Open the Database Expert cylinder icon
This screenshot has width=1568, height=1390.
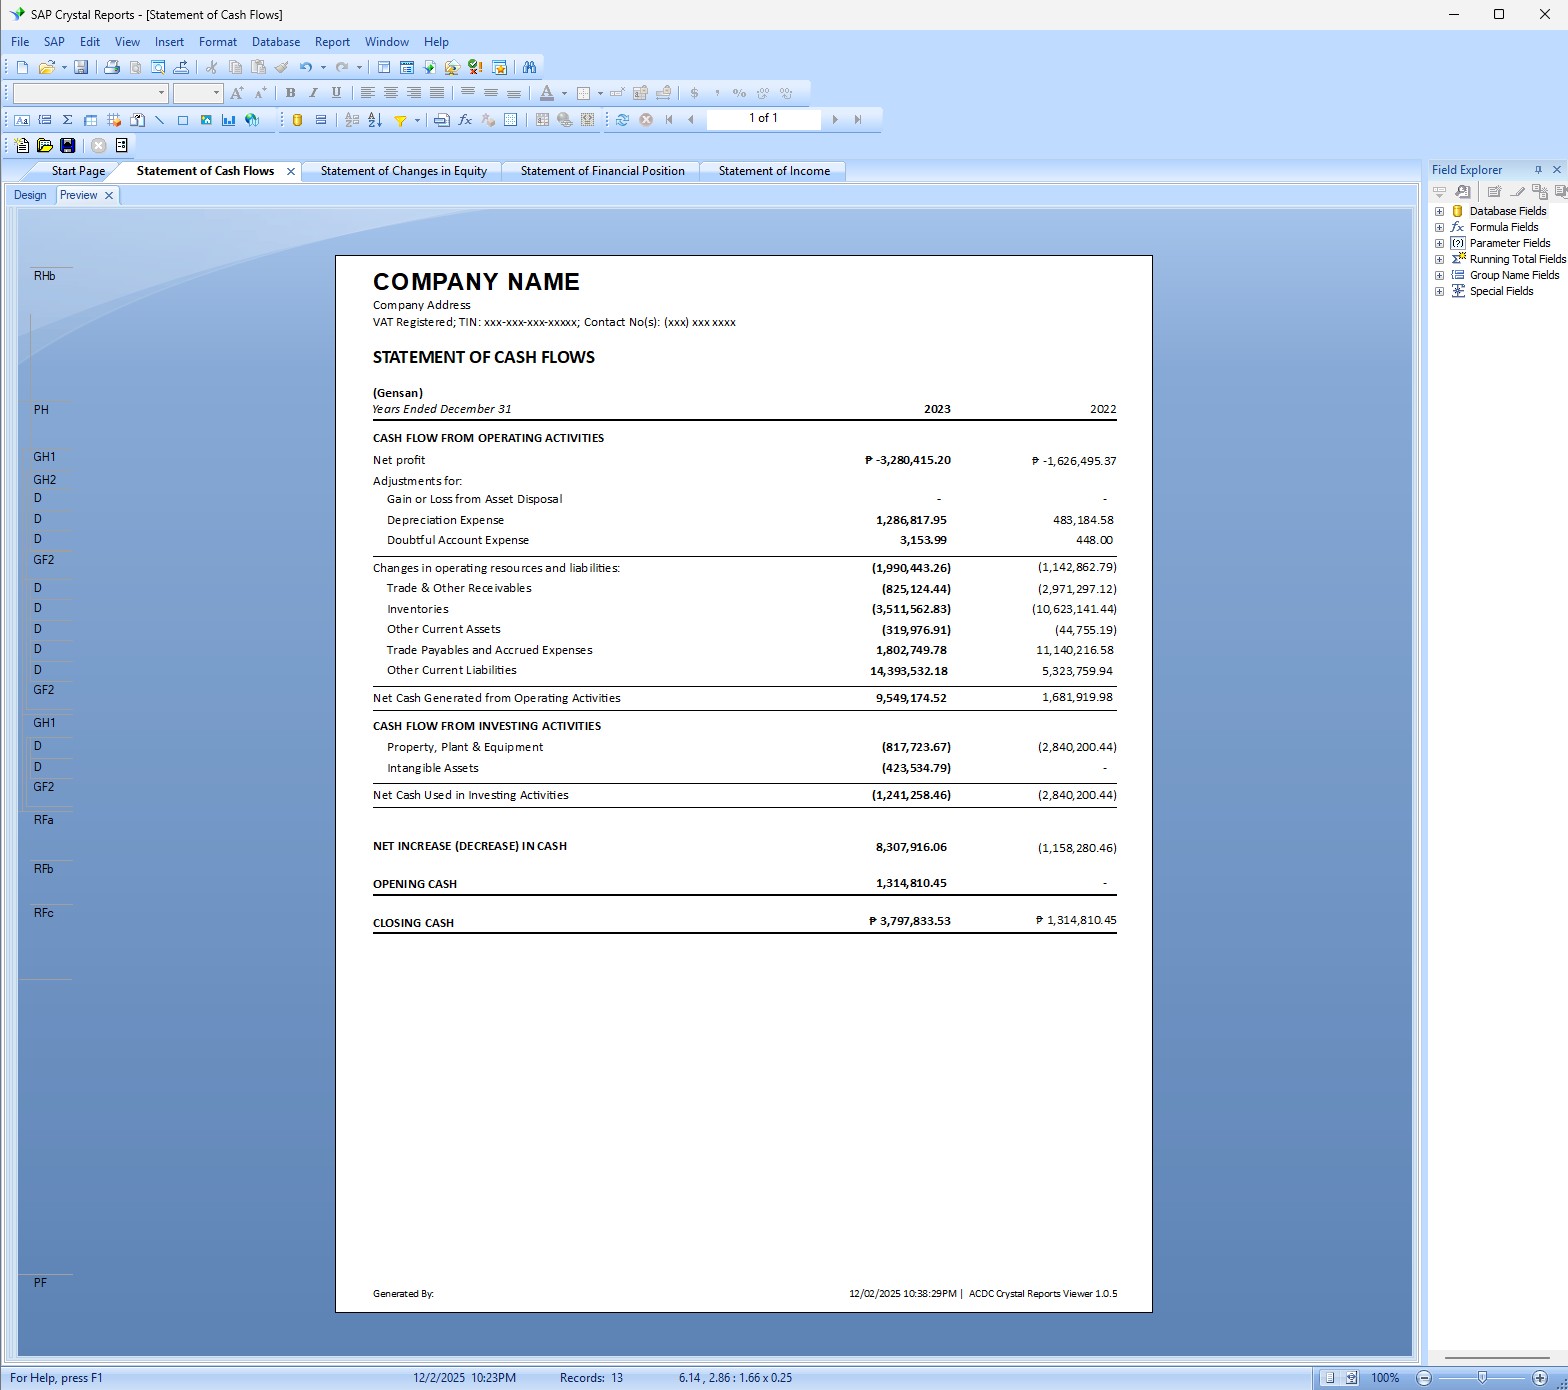[x=297, y=120]
